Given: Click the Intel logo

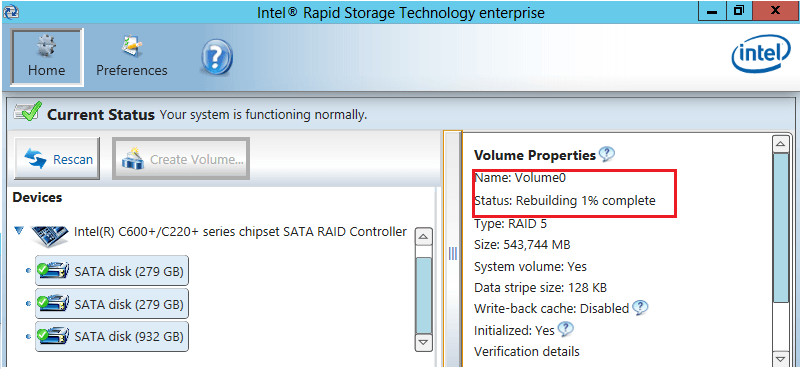Looking at the screenshot, I should click(761, 54).
